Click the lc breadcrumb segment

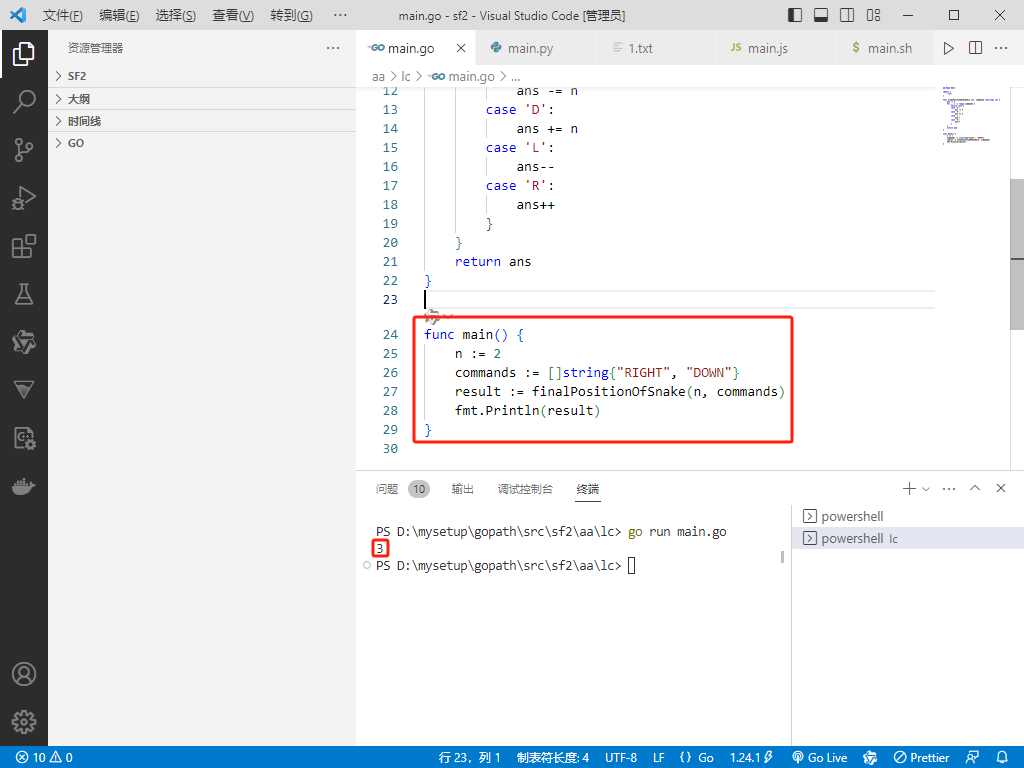click(406, 76)
